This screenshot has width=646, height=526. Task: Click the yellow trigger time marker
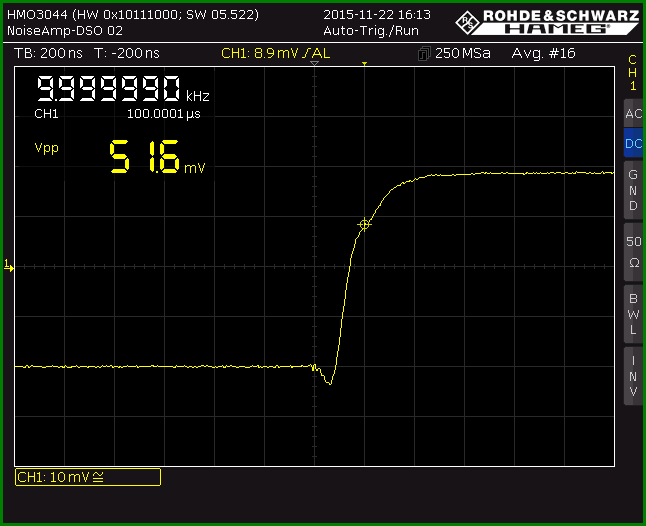point(364,64)
